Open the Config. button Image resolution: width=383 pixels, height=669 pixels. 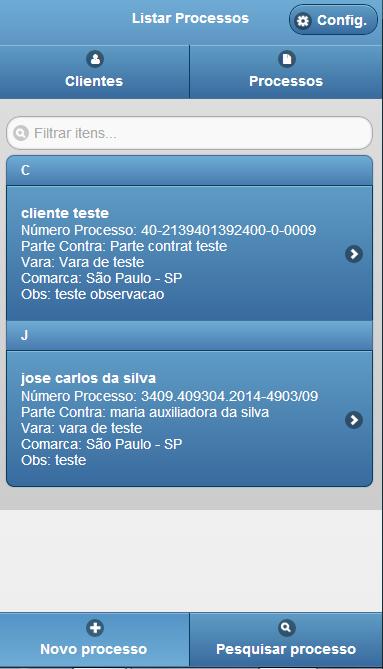334,20
